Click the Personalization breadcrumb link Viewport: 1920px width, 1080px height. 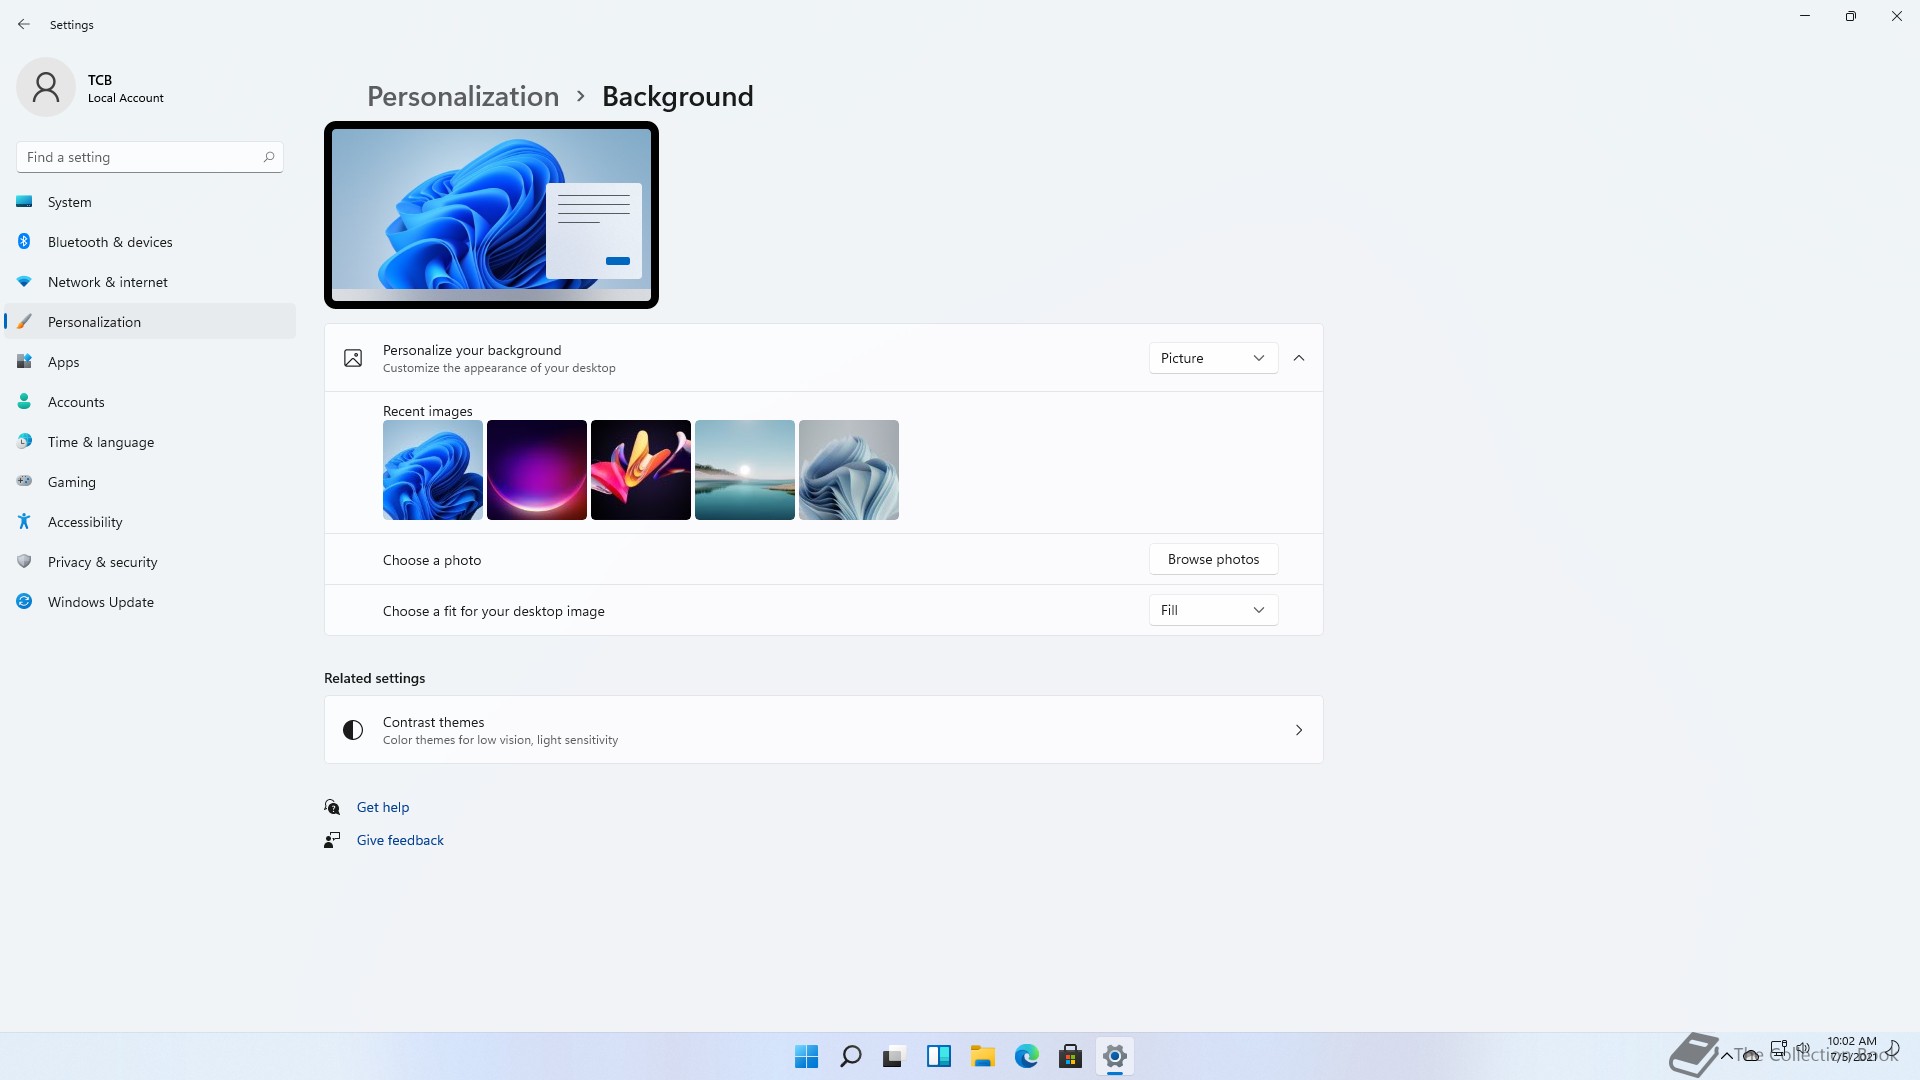(x=463, y=96)
